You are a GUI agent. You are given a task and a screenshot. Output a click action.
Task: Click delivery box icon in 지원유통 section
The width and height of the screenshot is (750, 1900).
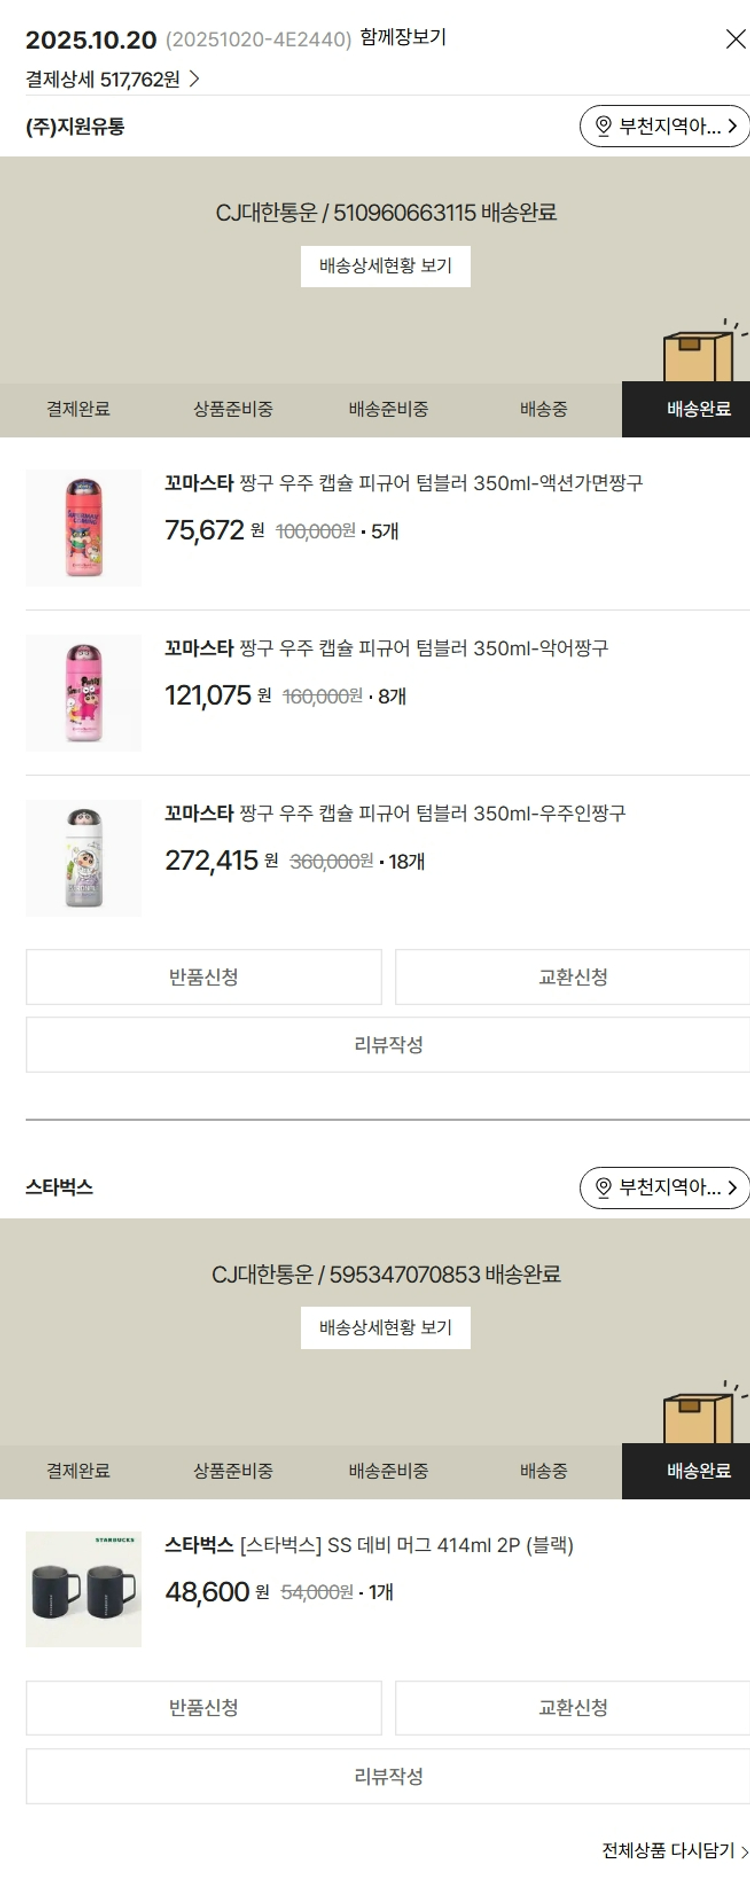coord(700,353)
